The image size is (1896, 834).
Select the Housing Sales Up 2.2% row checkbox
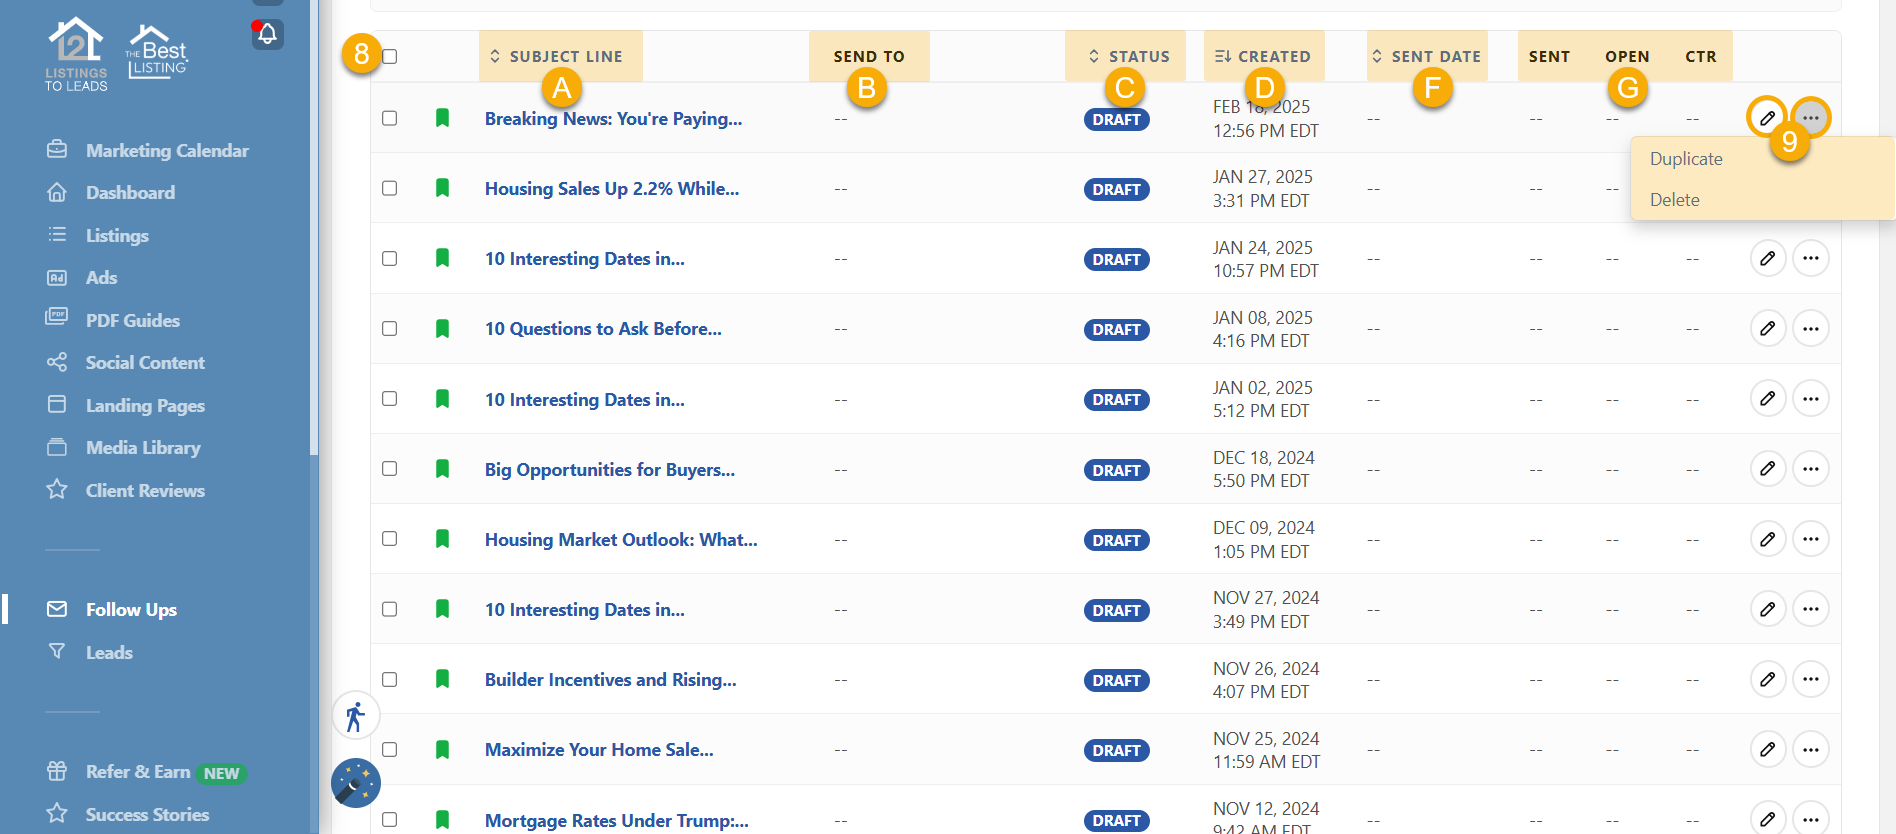390,188
